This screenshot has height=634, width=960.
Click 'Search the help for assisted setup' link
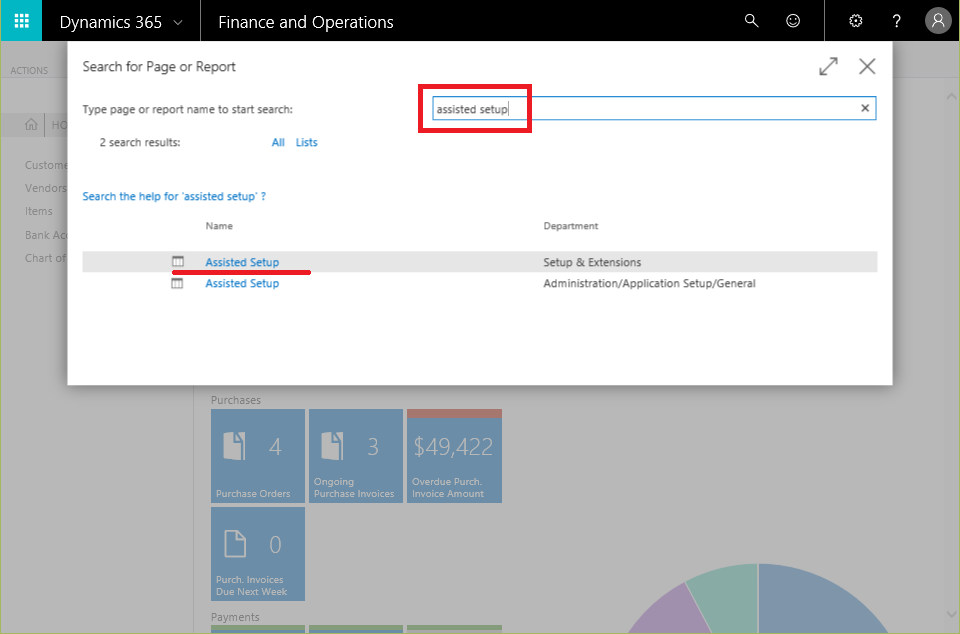174,196
